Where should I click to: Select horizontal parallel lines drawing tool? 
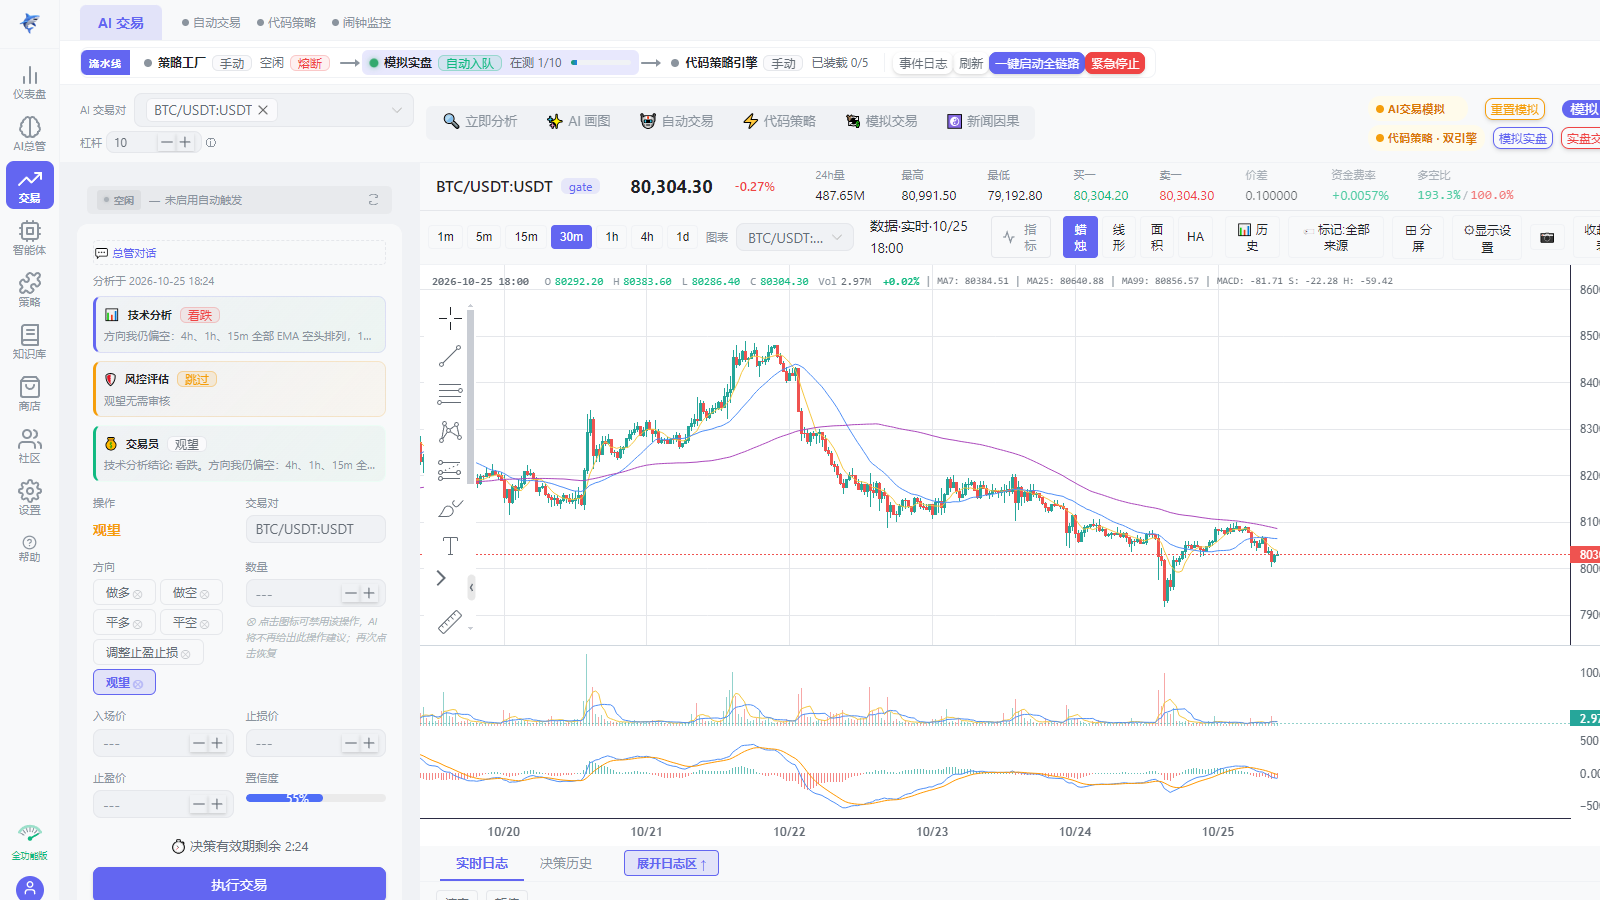tap(450, 394)
